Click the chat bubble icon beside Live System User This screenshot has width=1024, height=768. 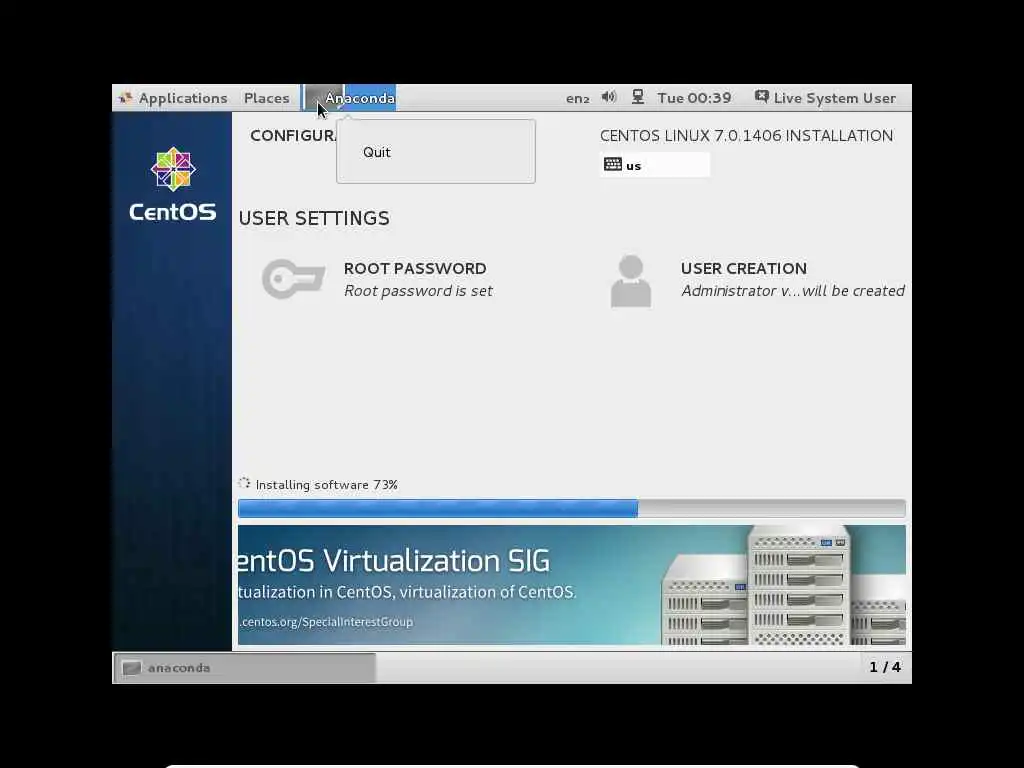[761, 97]
